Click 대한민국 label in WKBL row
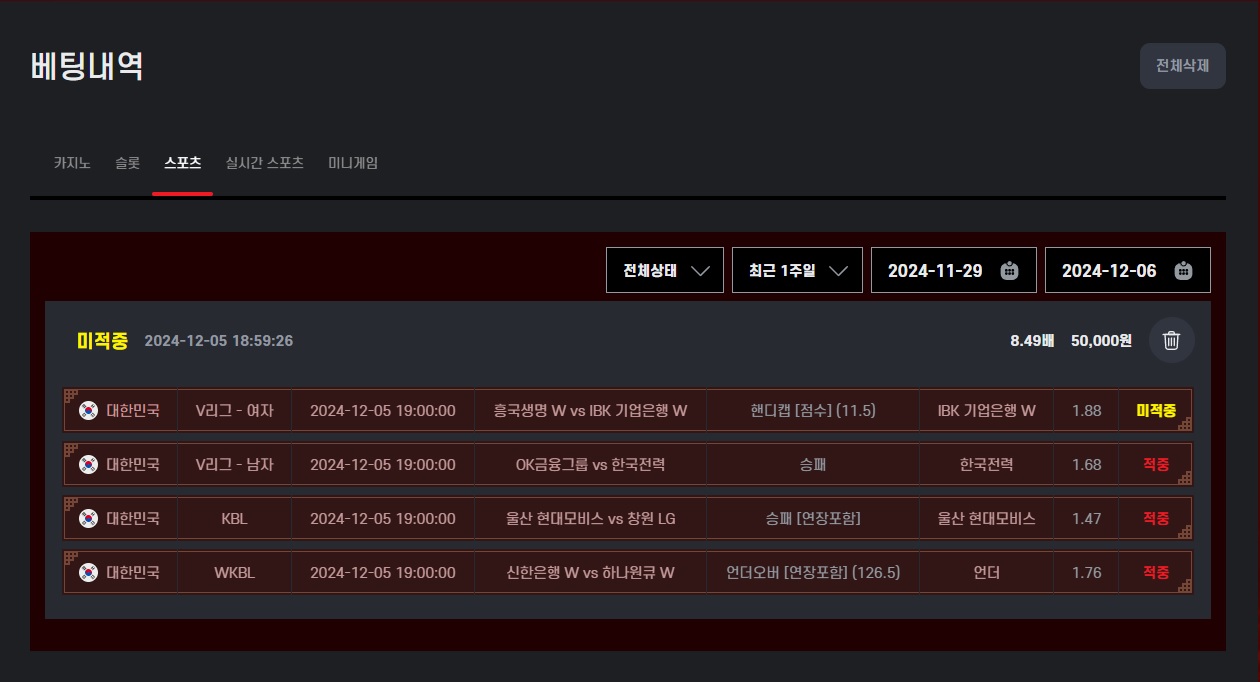 point(133,572)
